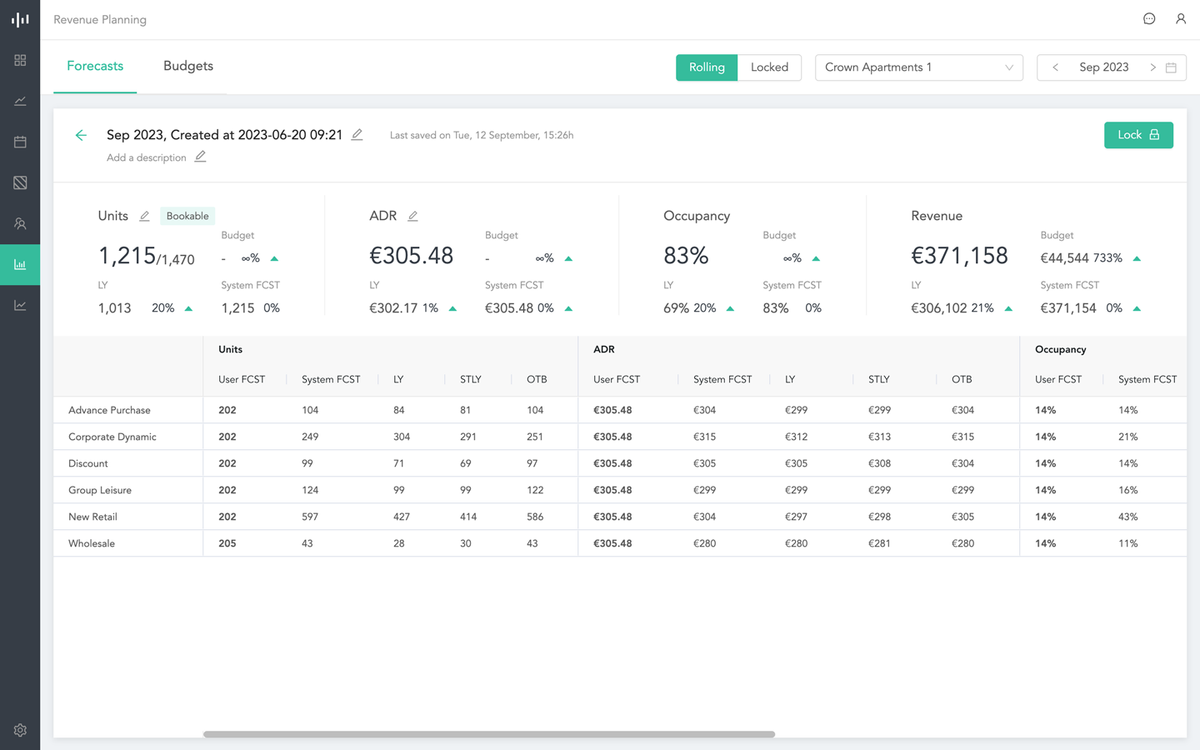Image resolution: width=1200 pixels, height=750 pixels.
Task: Switch forecast mode to Locked
Action: (x=770, y=67)
